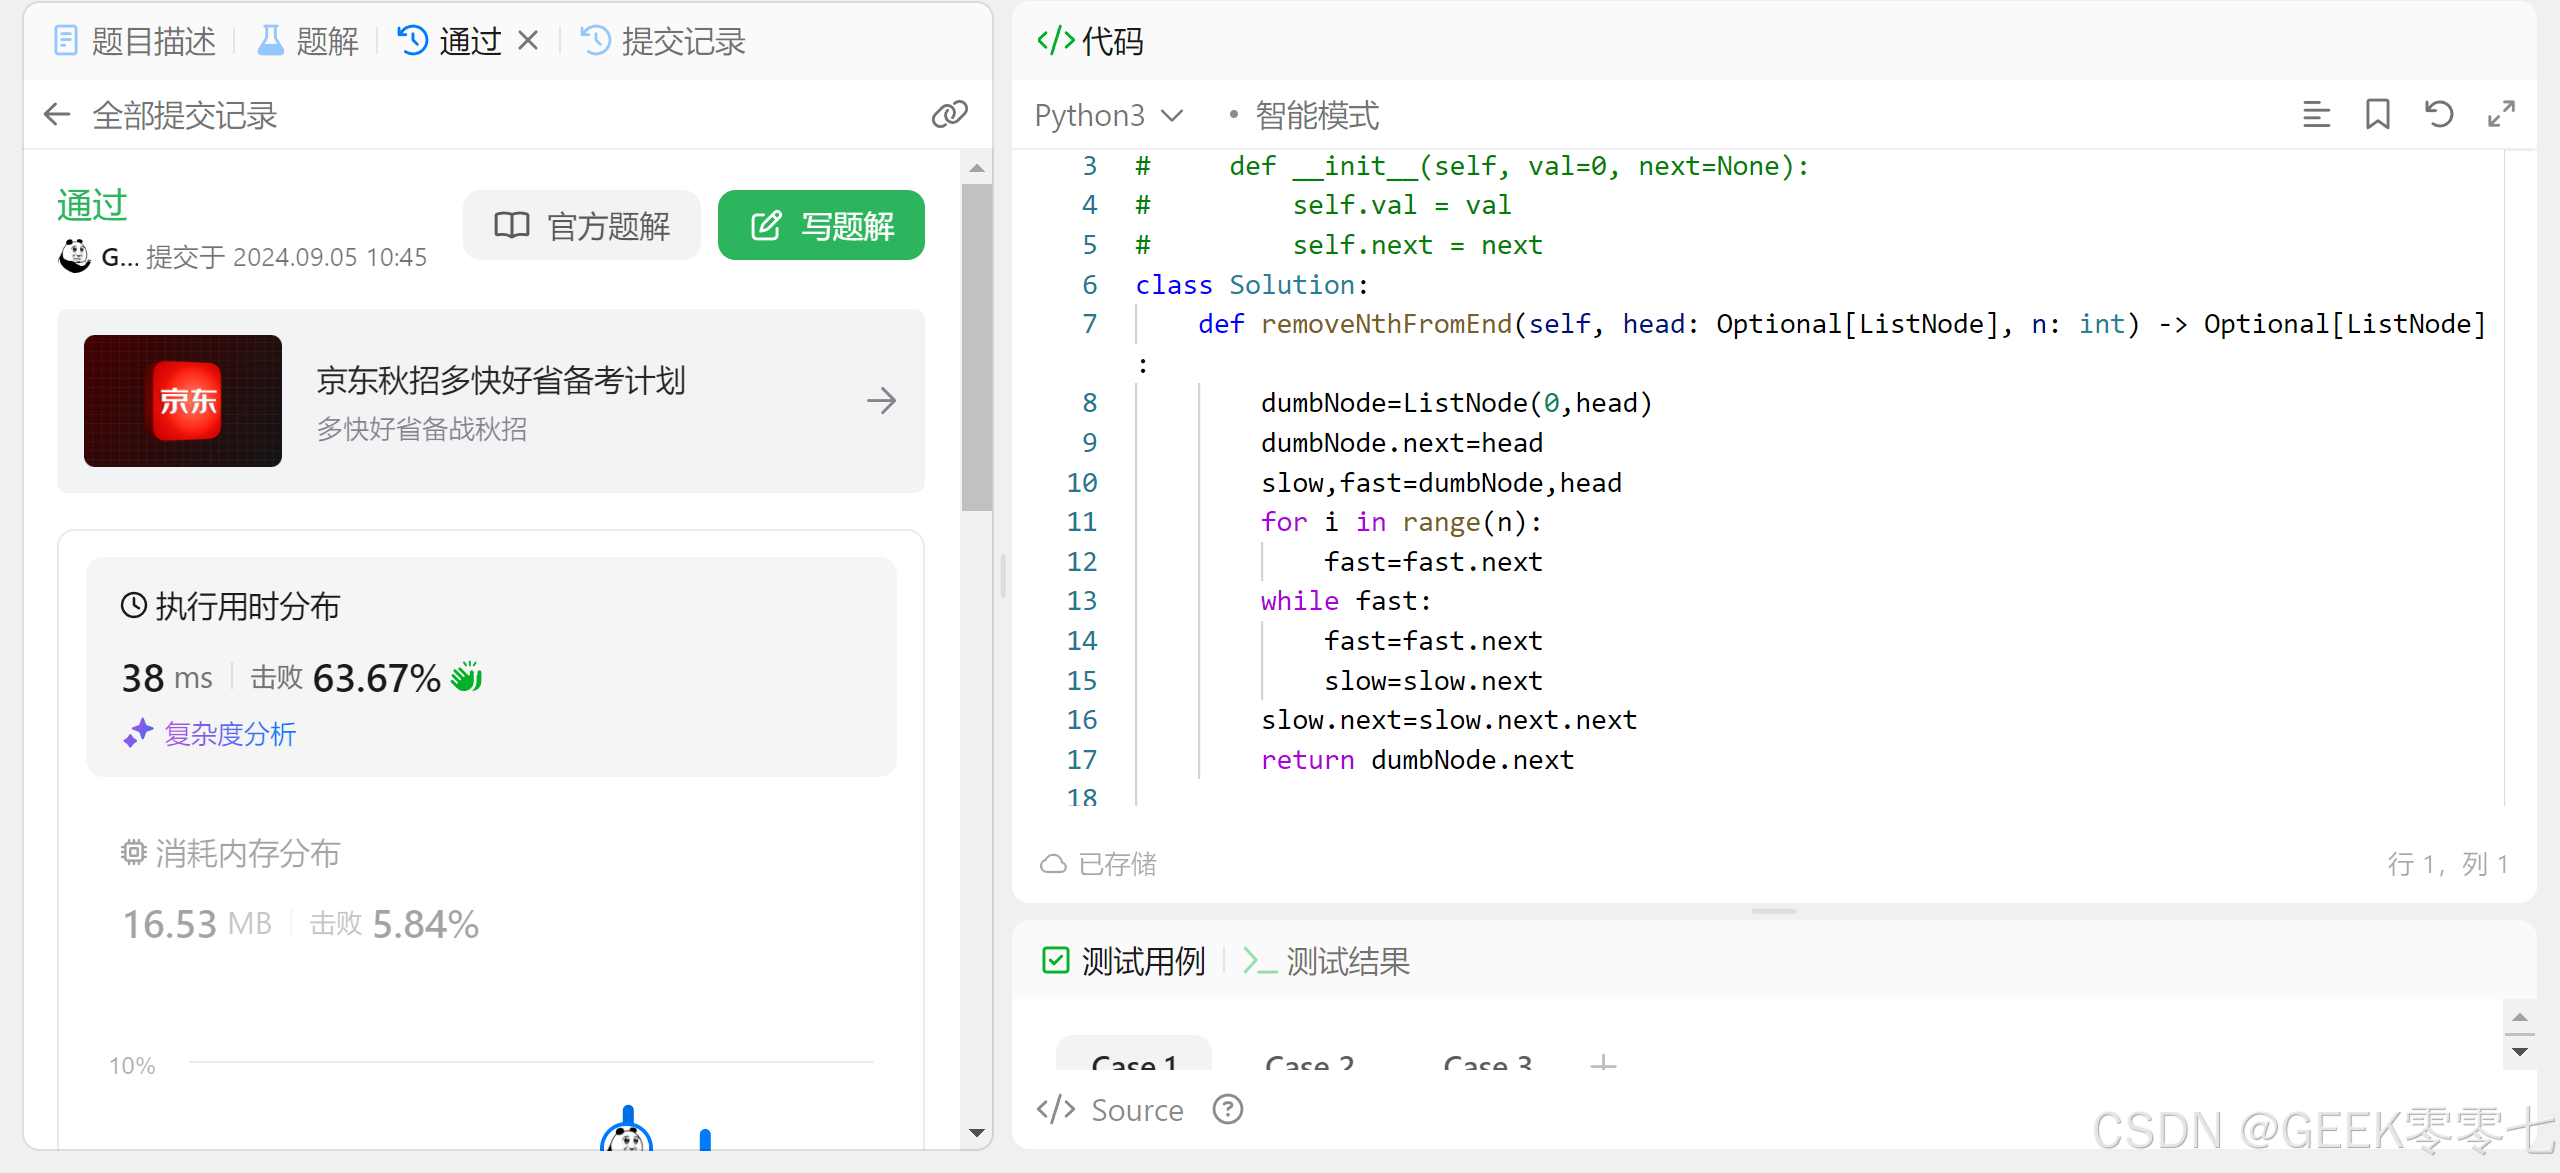The width and height of the screenshot is (2560, 1173).
Task: Click the back arrow beside 全部提交记录
Action: (x=57, y=115)
